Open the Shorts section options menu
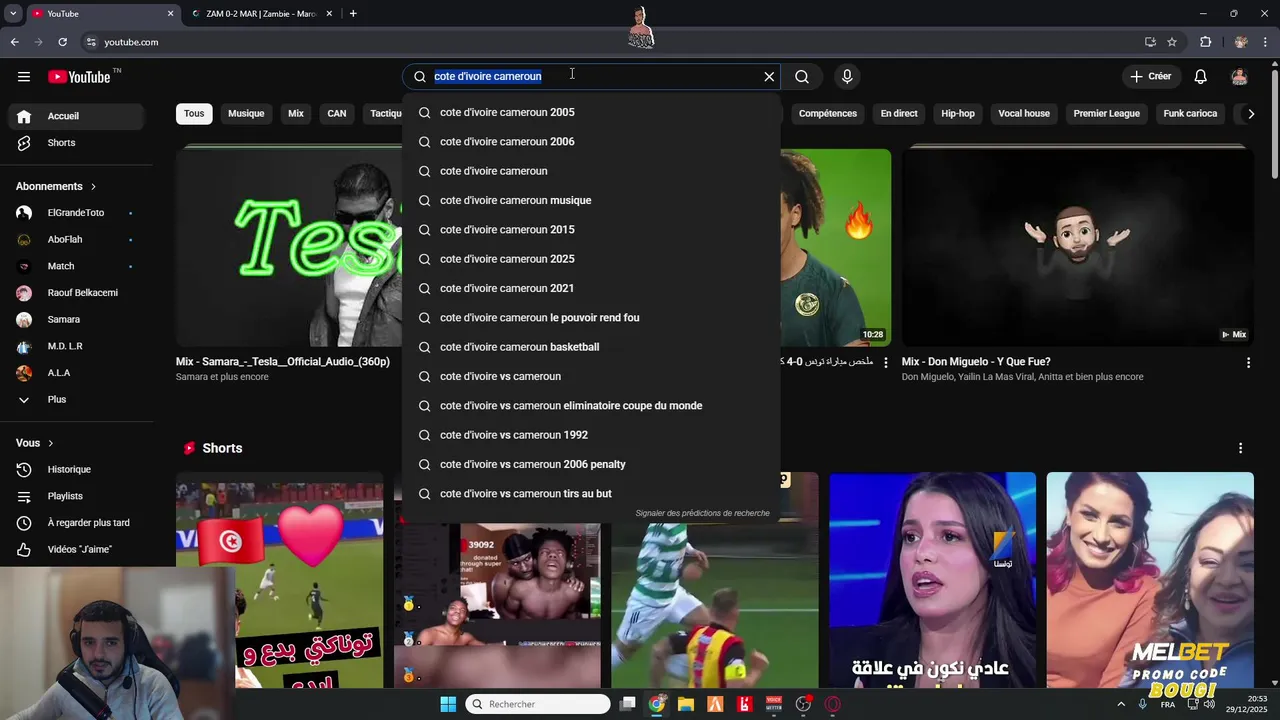This screenshot has width=1280, height=720. pyautogui.click(x=1240, y=449)
